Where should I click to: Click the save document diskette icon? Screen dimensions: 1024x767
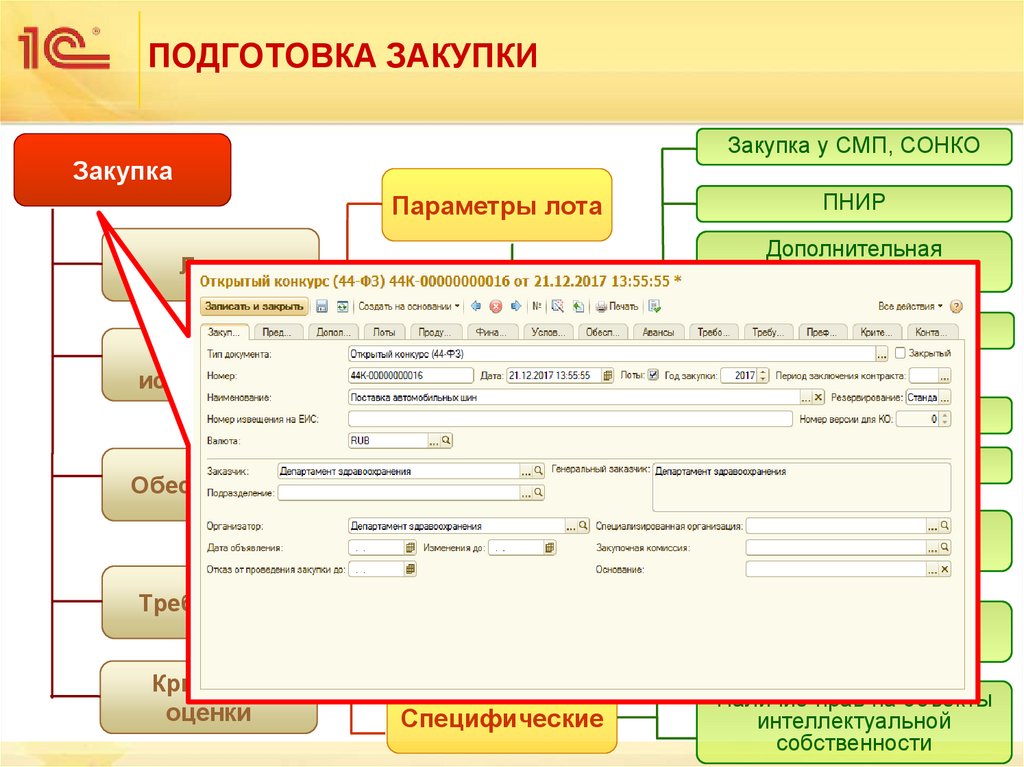click(321, 306)
